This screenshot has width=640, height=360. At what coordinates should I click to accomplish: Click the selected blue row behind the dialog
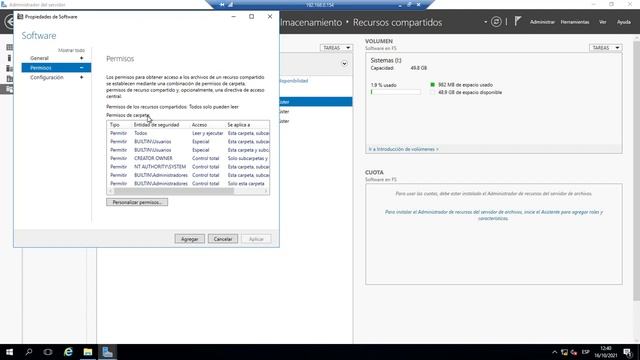[x=316, y=102]
